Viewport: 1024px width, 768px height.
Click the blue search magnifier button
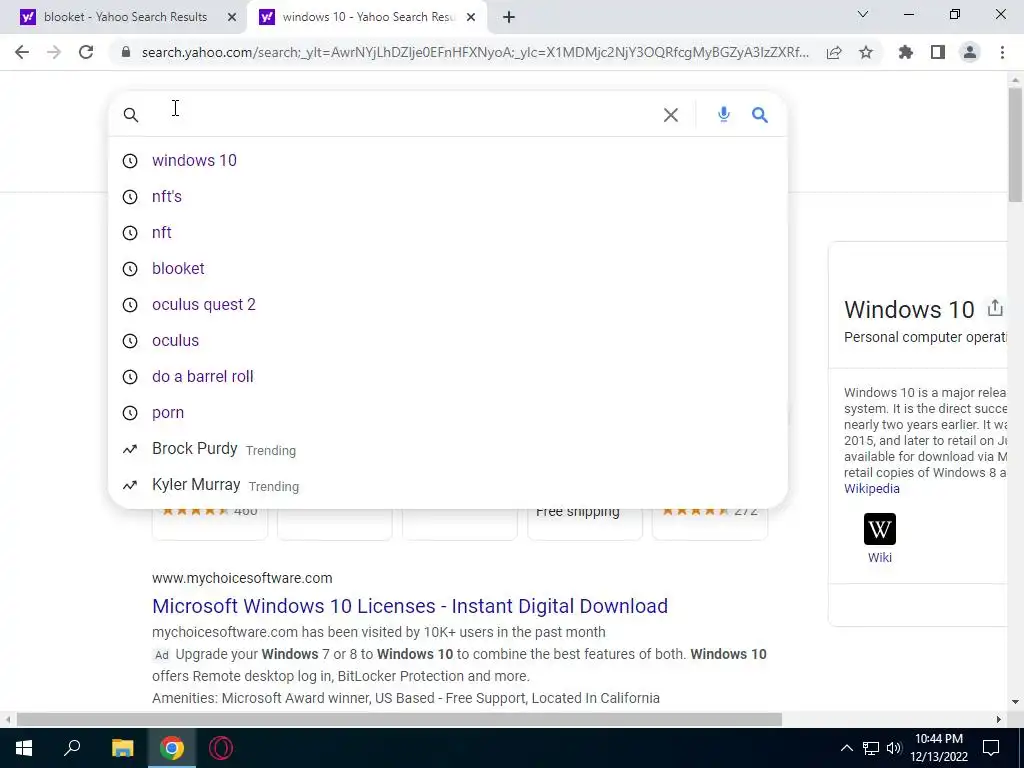[760, 115]
